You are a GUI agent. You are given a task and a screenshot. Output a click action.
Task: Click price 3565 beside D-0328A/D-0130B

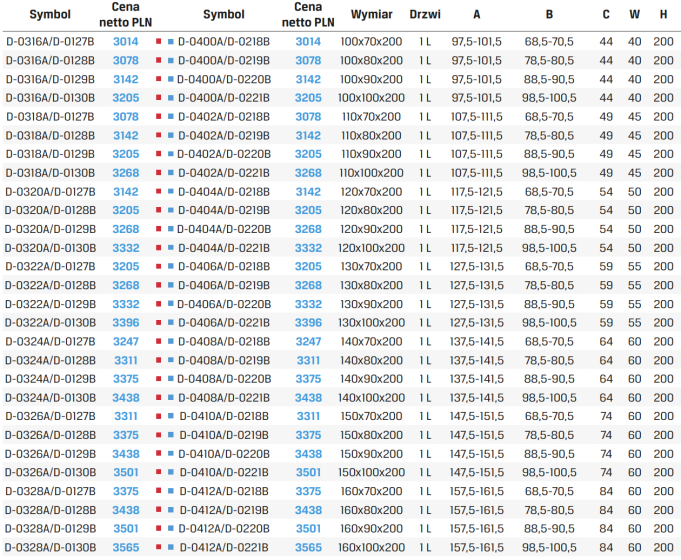126,547
